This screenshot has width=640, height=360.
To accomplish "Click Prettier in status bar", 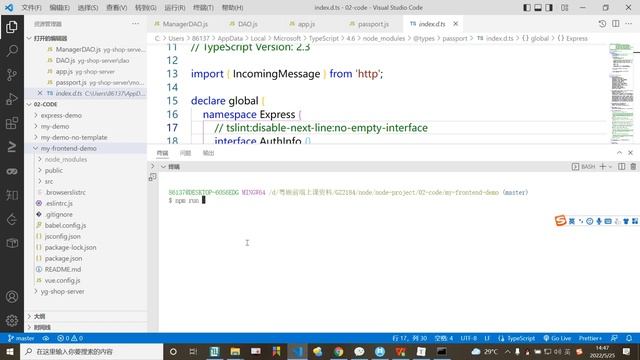I will (590, 338).
